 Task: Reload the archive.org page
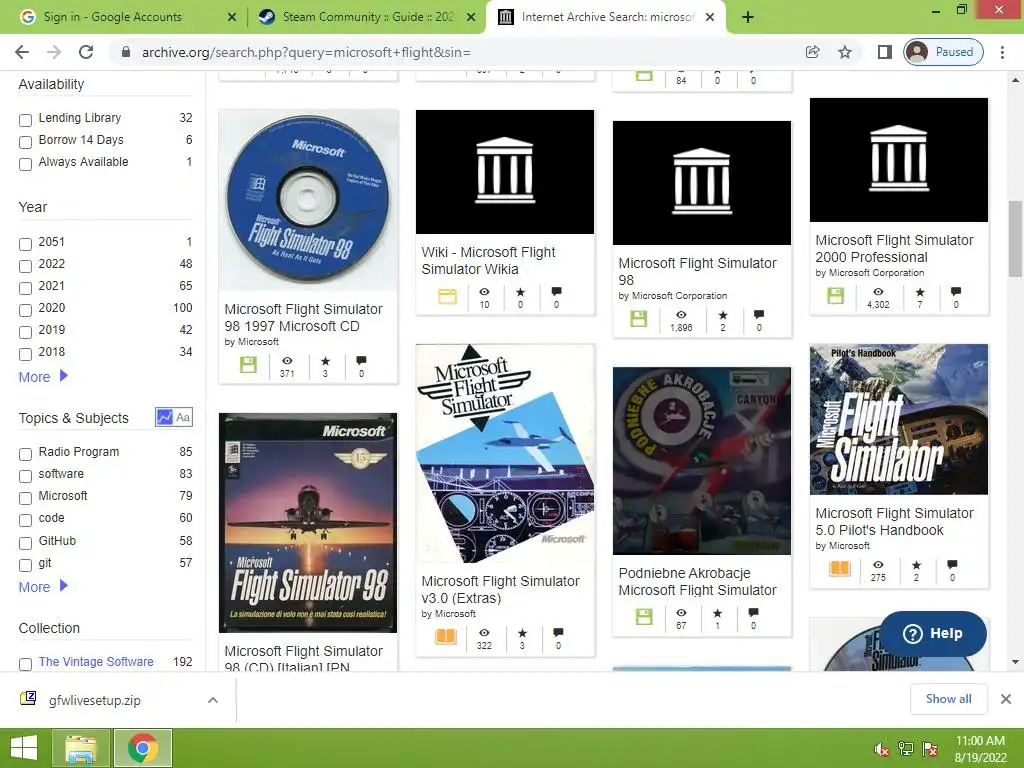pyautogui.click(x=86, y=52)
